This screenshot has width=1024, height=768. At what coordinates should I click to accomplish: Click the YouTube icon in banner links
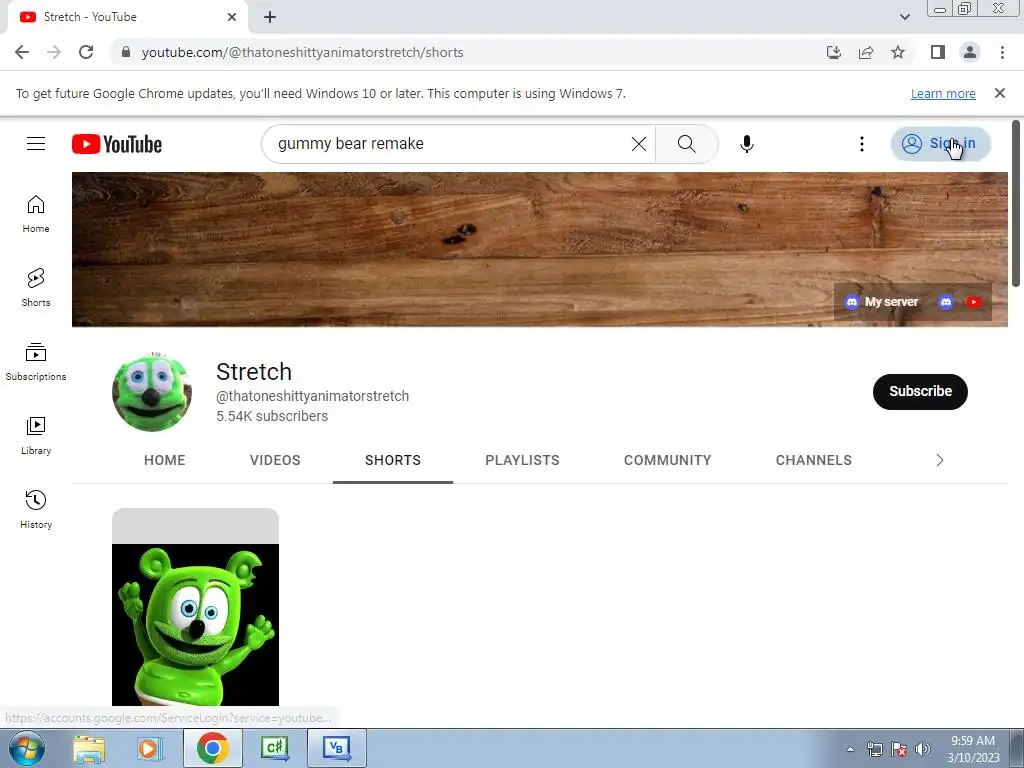(x=974, y=302)
